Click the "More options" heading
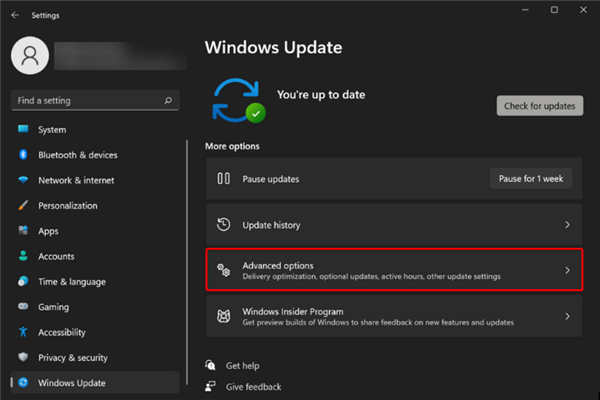This screenshot has width=600, height=400. pyautogui.click(x=232, y=146)
